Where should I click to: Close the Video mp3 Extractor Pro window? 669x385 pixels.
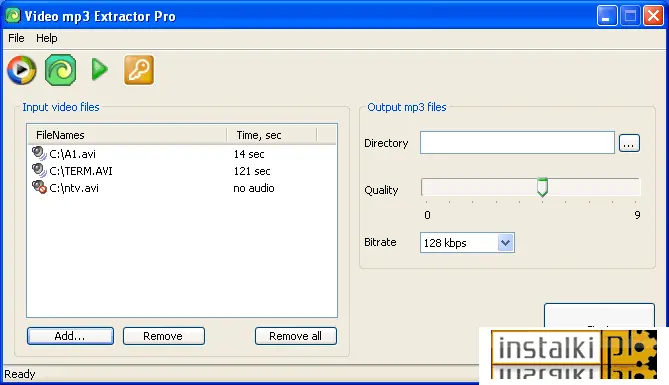pyautogui.click(x=653, y=16)
